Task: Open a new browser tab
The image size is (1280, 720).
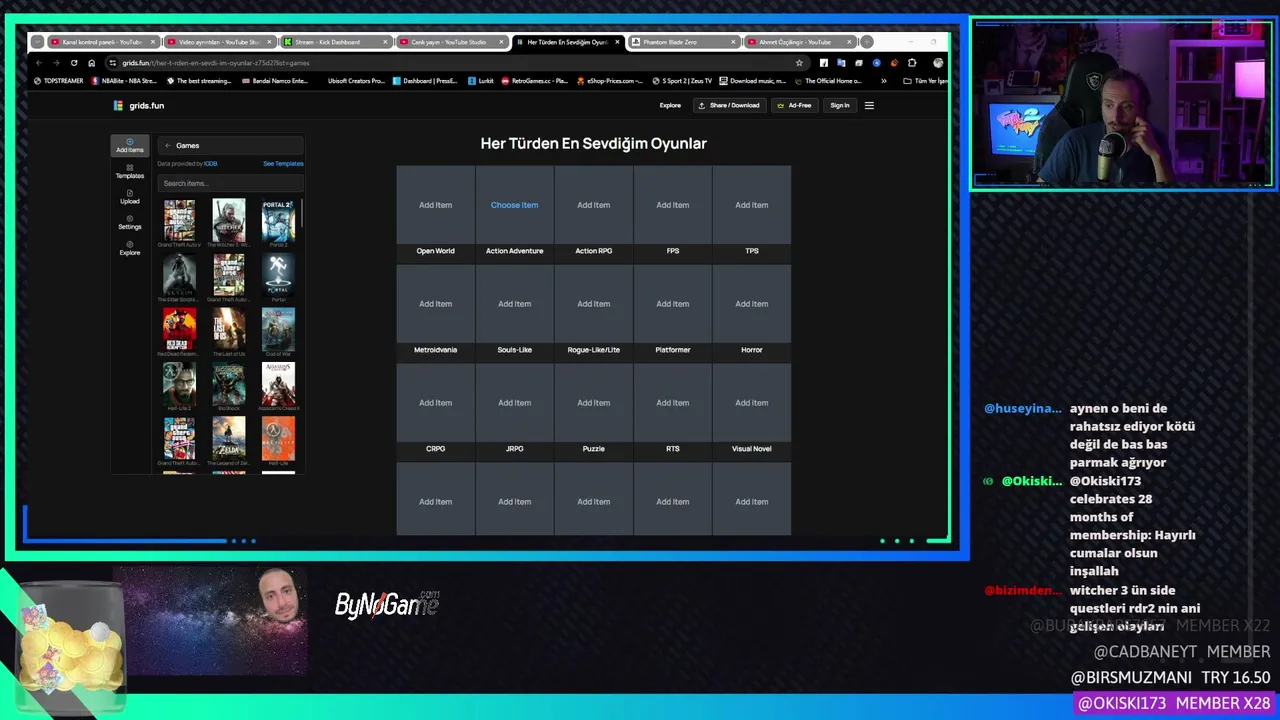Action: [867, 42]
